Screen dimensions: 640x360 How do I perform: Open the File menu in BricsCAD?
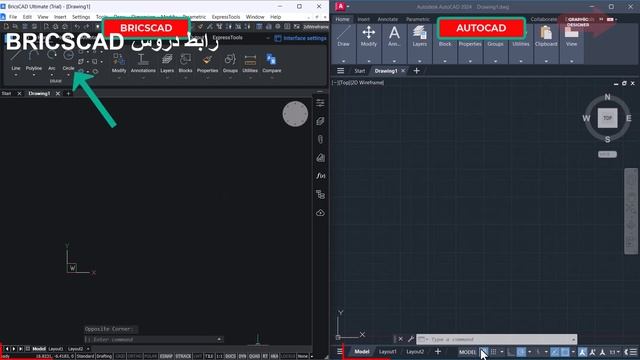tap(13, 17)
